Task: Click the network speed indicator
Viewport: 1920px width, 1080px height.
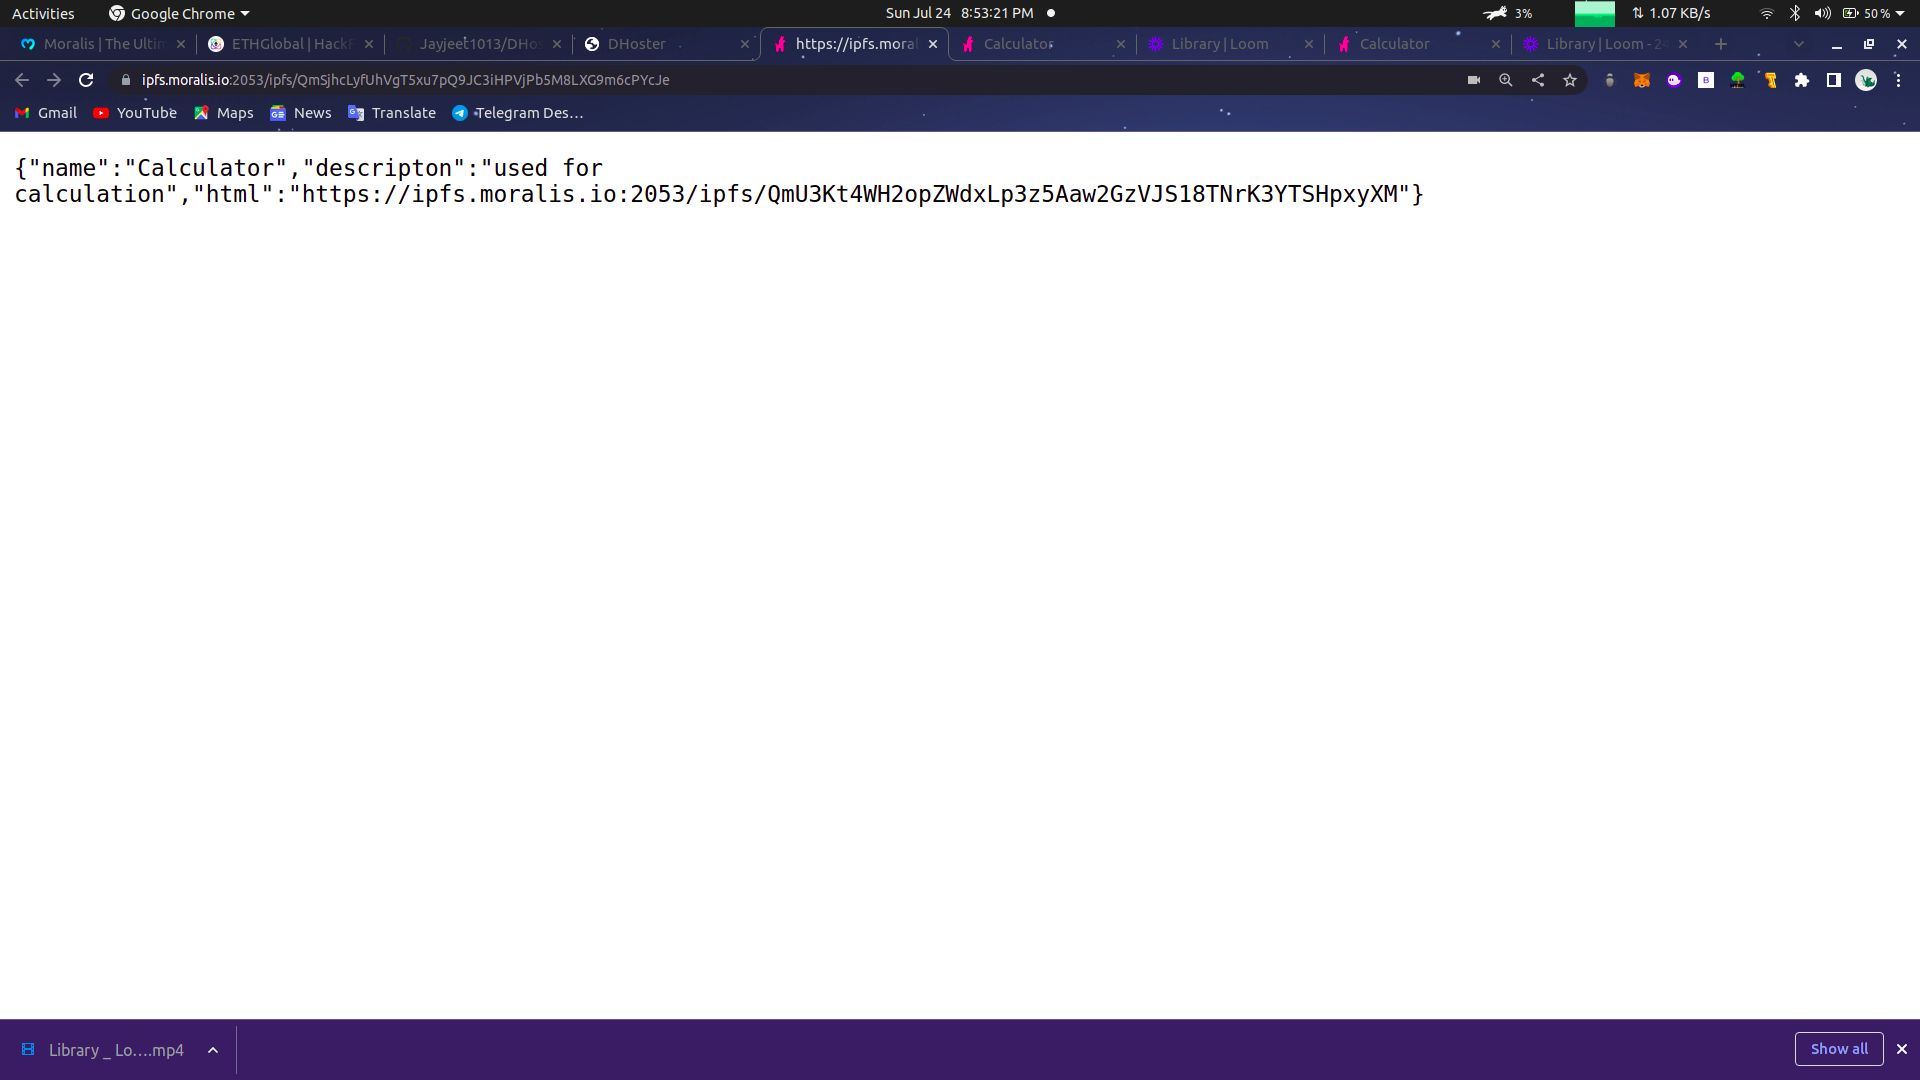Action: coord(1671,13)
